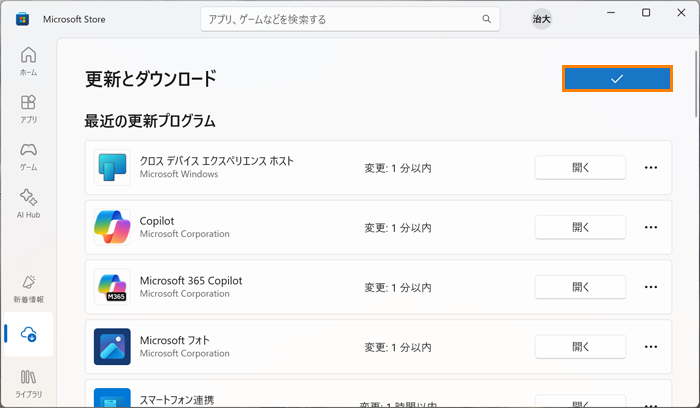Show more options for クロス デバイス エクスペリエンス ホスト
The image size is (700, 408).
point(650,167)
